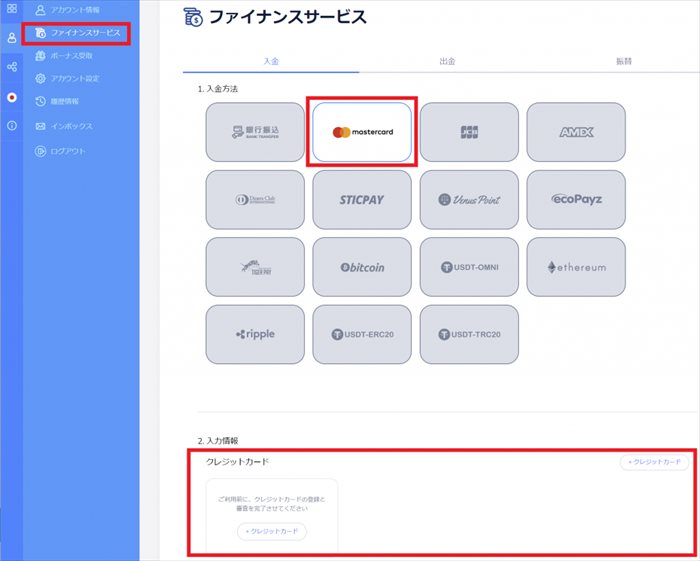Viewport: 700px width, 561px height.
Task: Choose mastercard deposit method
Action: (x=362, y=132)
